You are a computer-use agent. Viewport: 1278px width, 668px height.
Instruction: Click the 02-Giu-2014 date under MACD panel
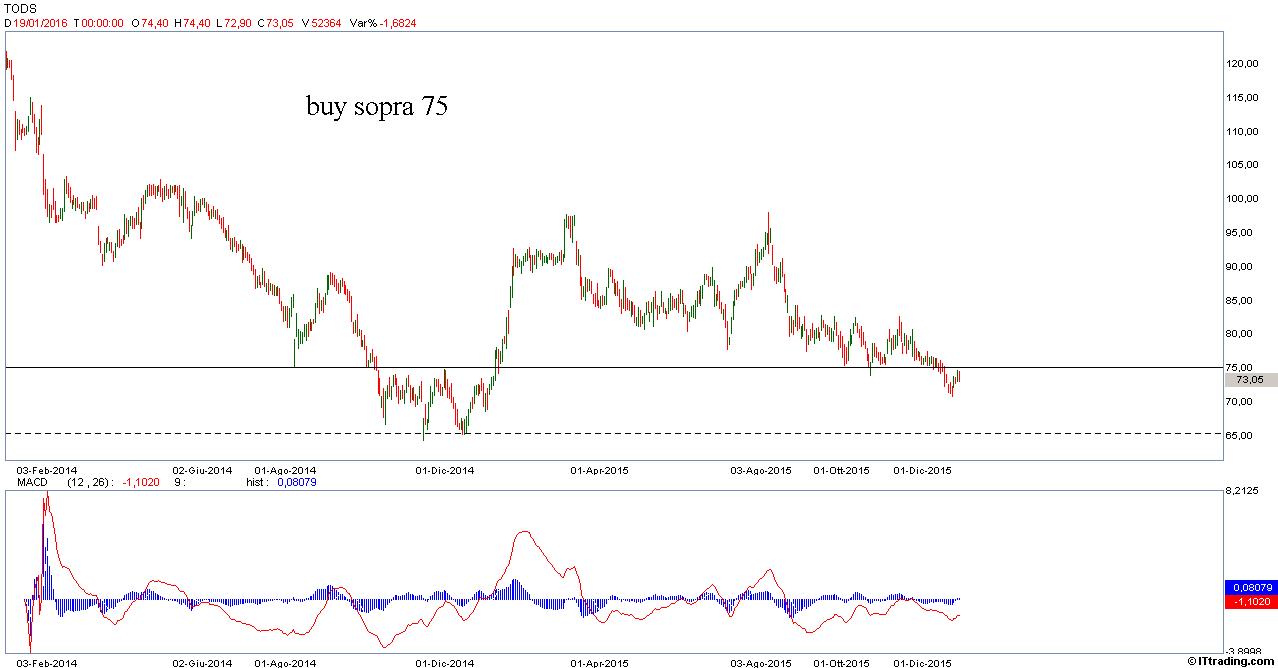[x=202, y=663]
